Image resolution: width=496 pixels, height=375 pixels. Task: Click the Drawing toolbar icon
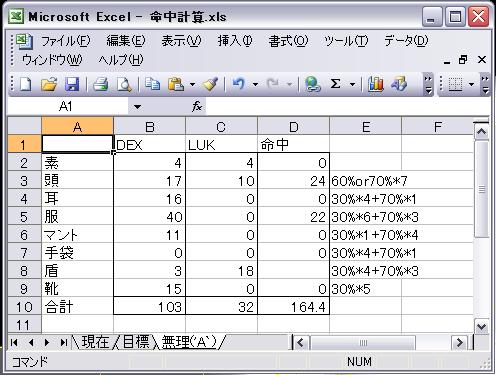coord(399,84)
